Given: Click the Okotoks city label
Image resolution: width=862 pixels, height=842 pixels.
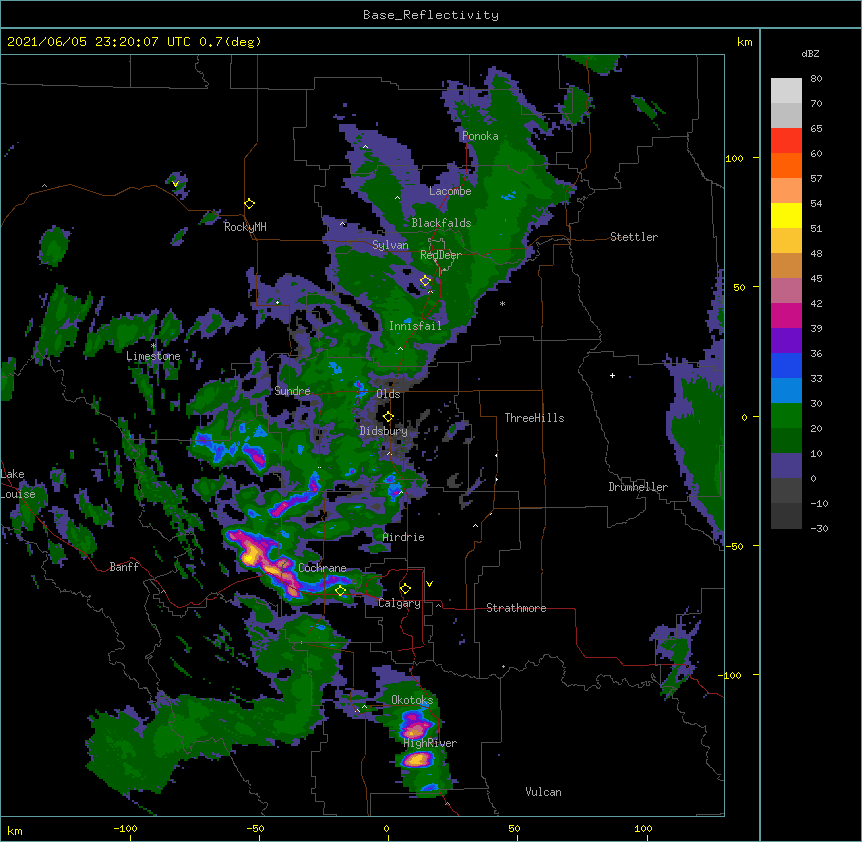Looking at the screenshot, I should coord(412,700).
